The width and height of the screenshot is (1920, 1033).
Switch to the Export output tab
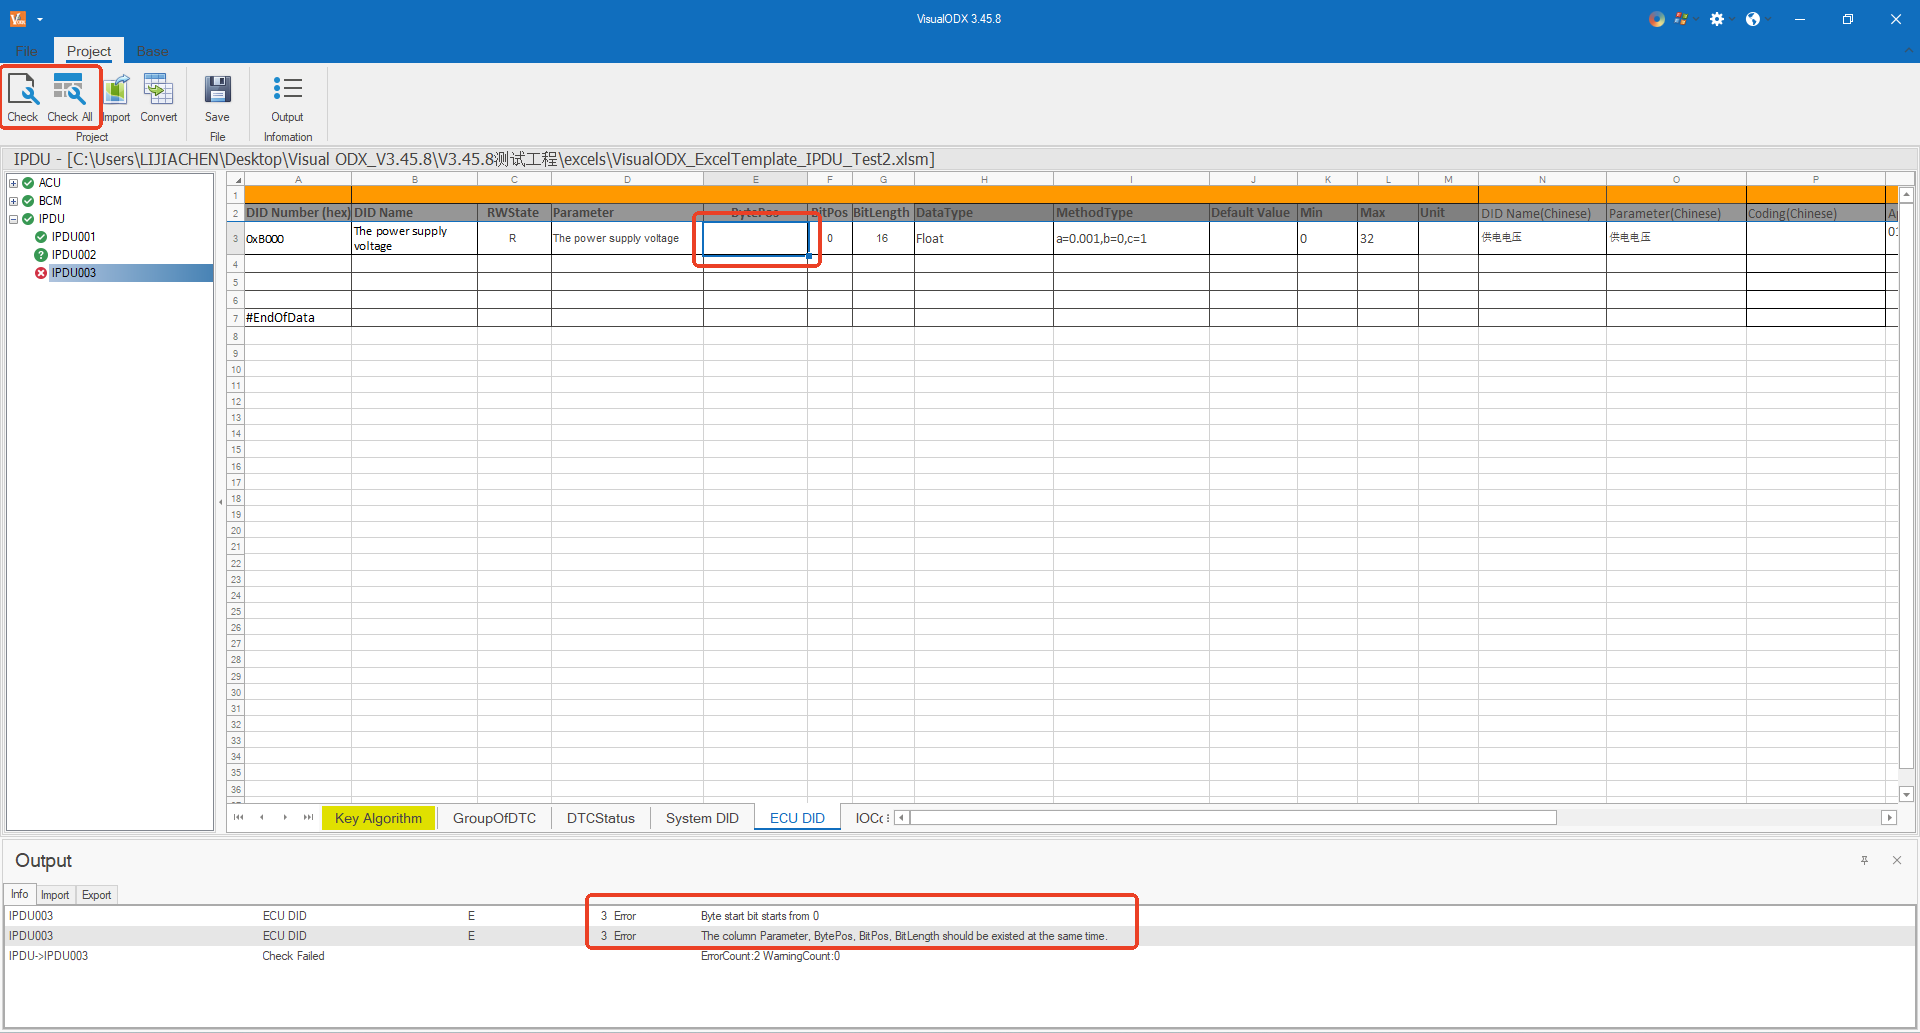[x=97, y=895]
